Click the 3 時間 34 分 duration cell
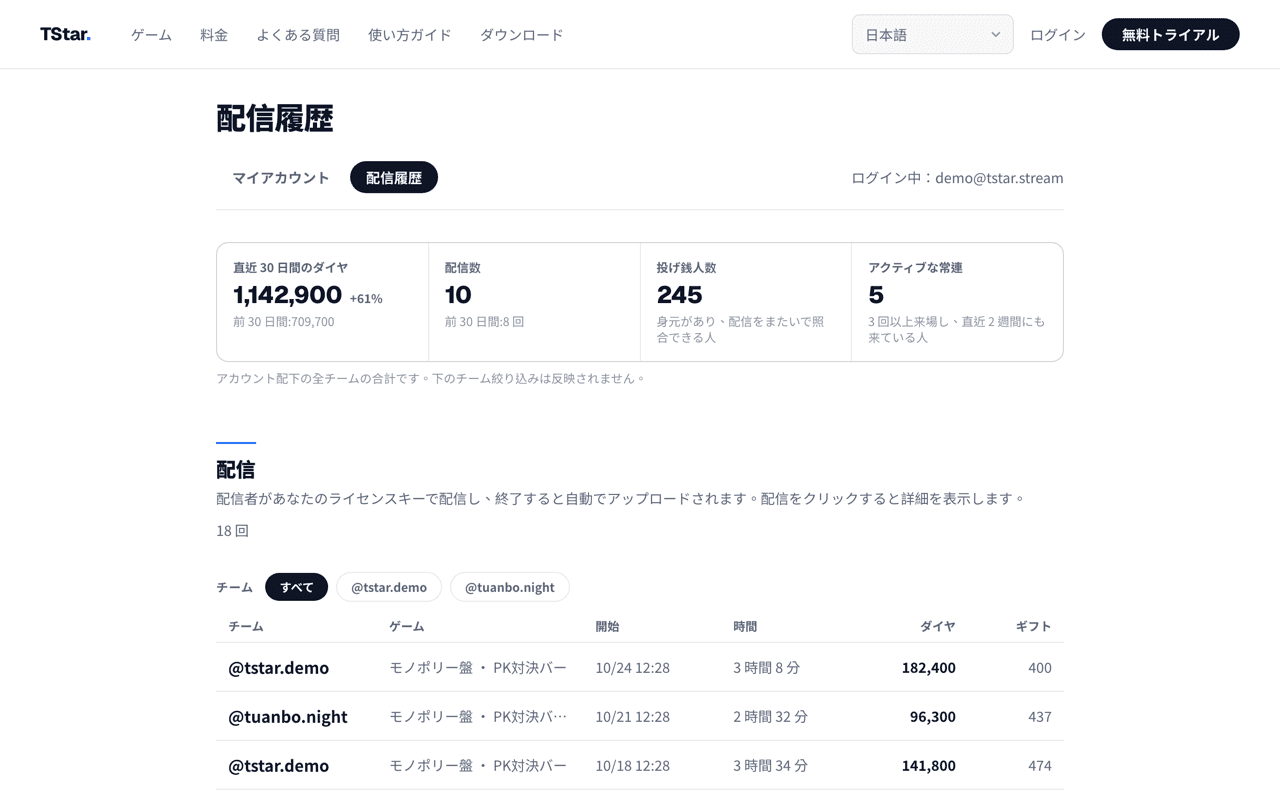This screenshot has width=1280, height=800. pos(771,765)
